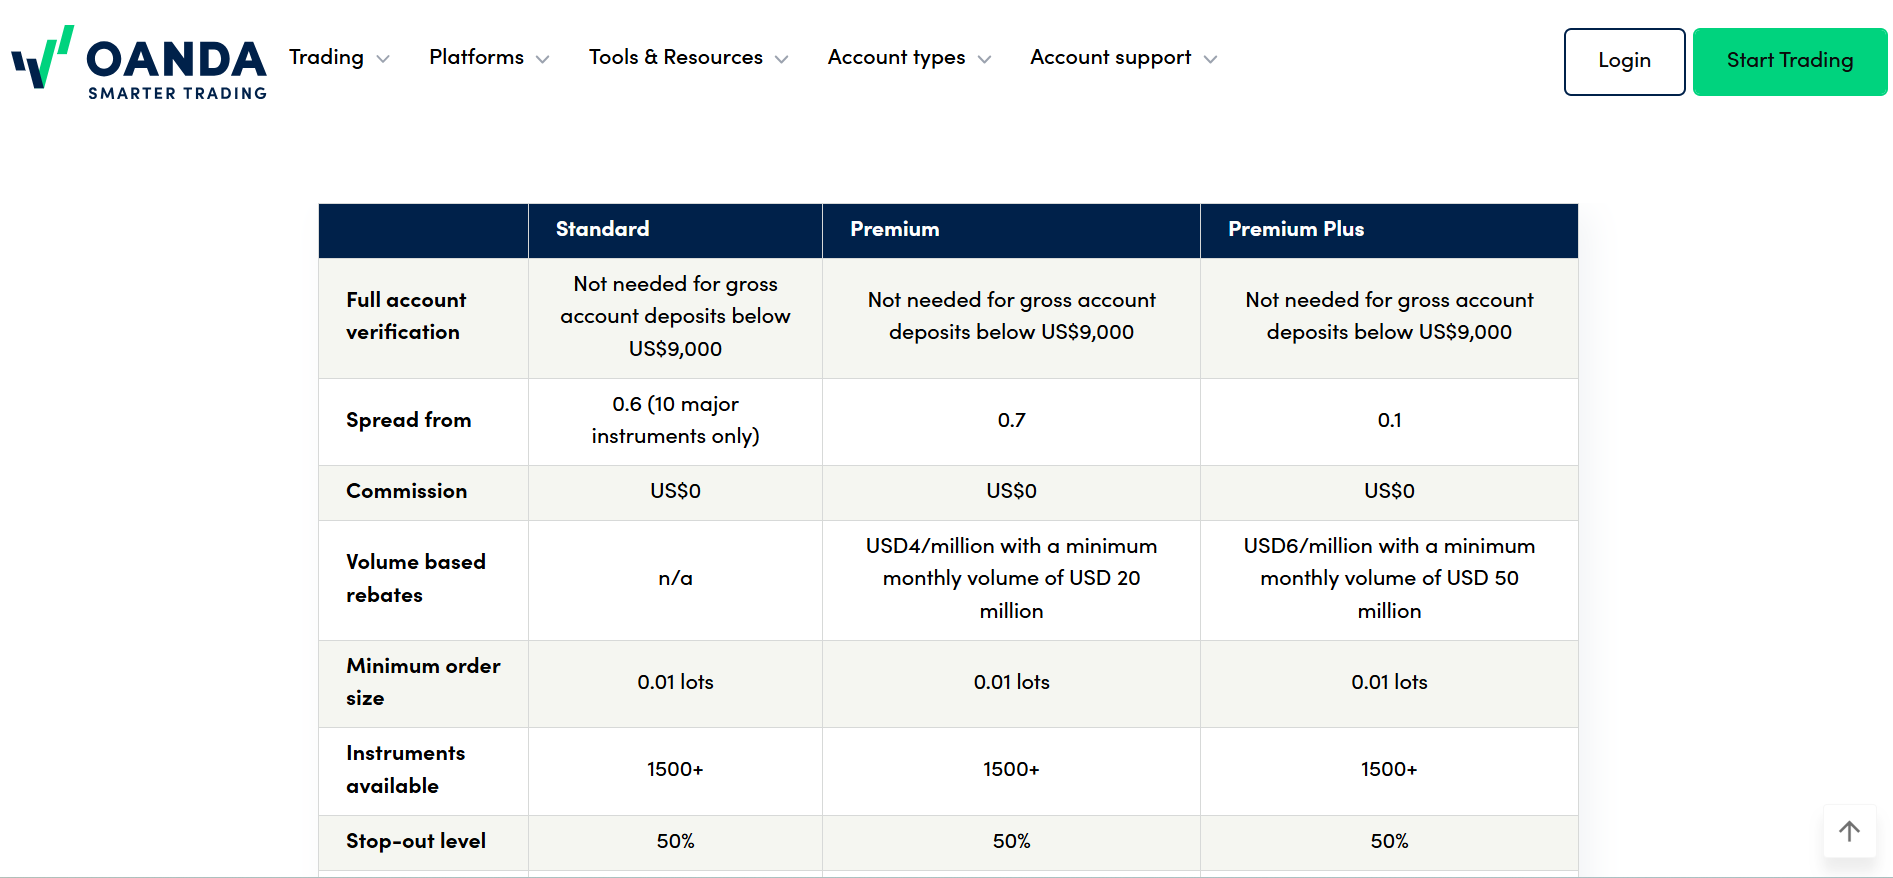The height and width of the screenshot is (878, 1893).
Task: Open the Account support menu
Action: (1111, 57)
